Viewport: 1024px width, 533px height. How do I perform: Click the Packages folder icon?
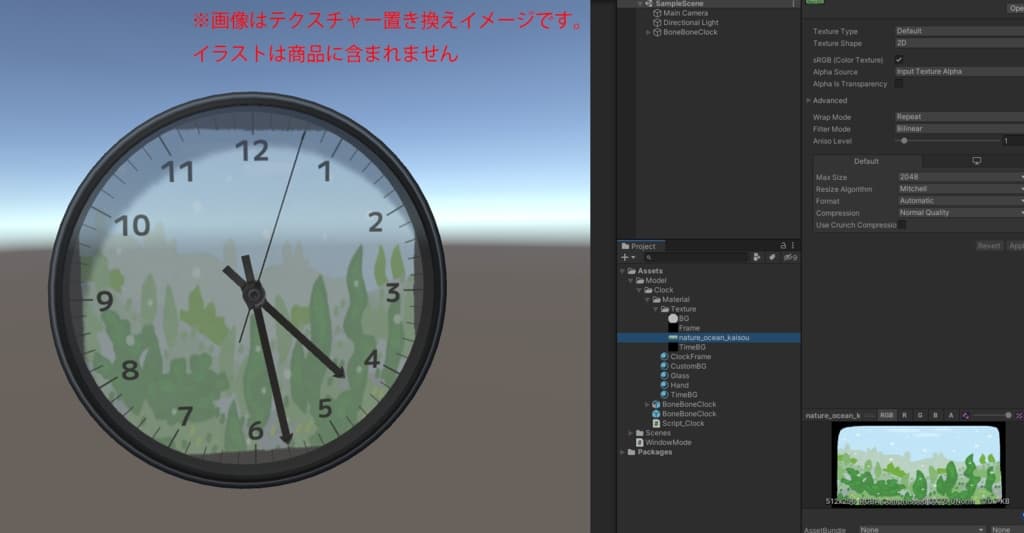(x=632, y=452)
